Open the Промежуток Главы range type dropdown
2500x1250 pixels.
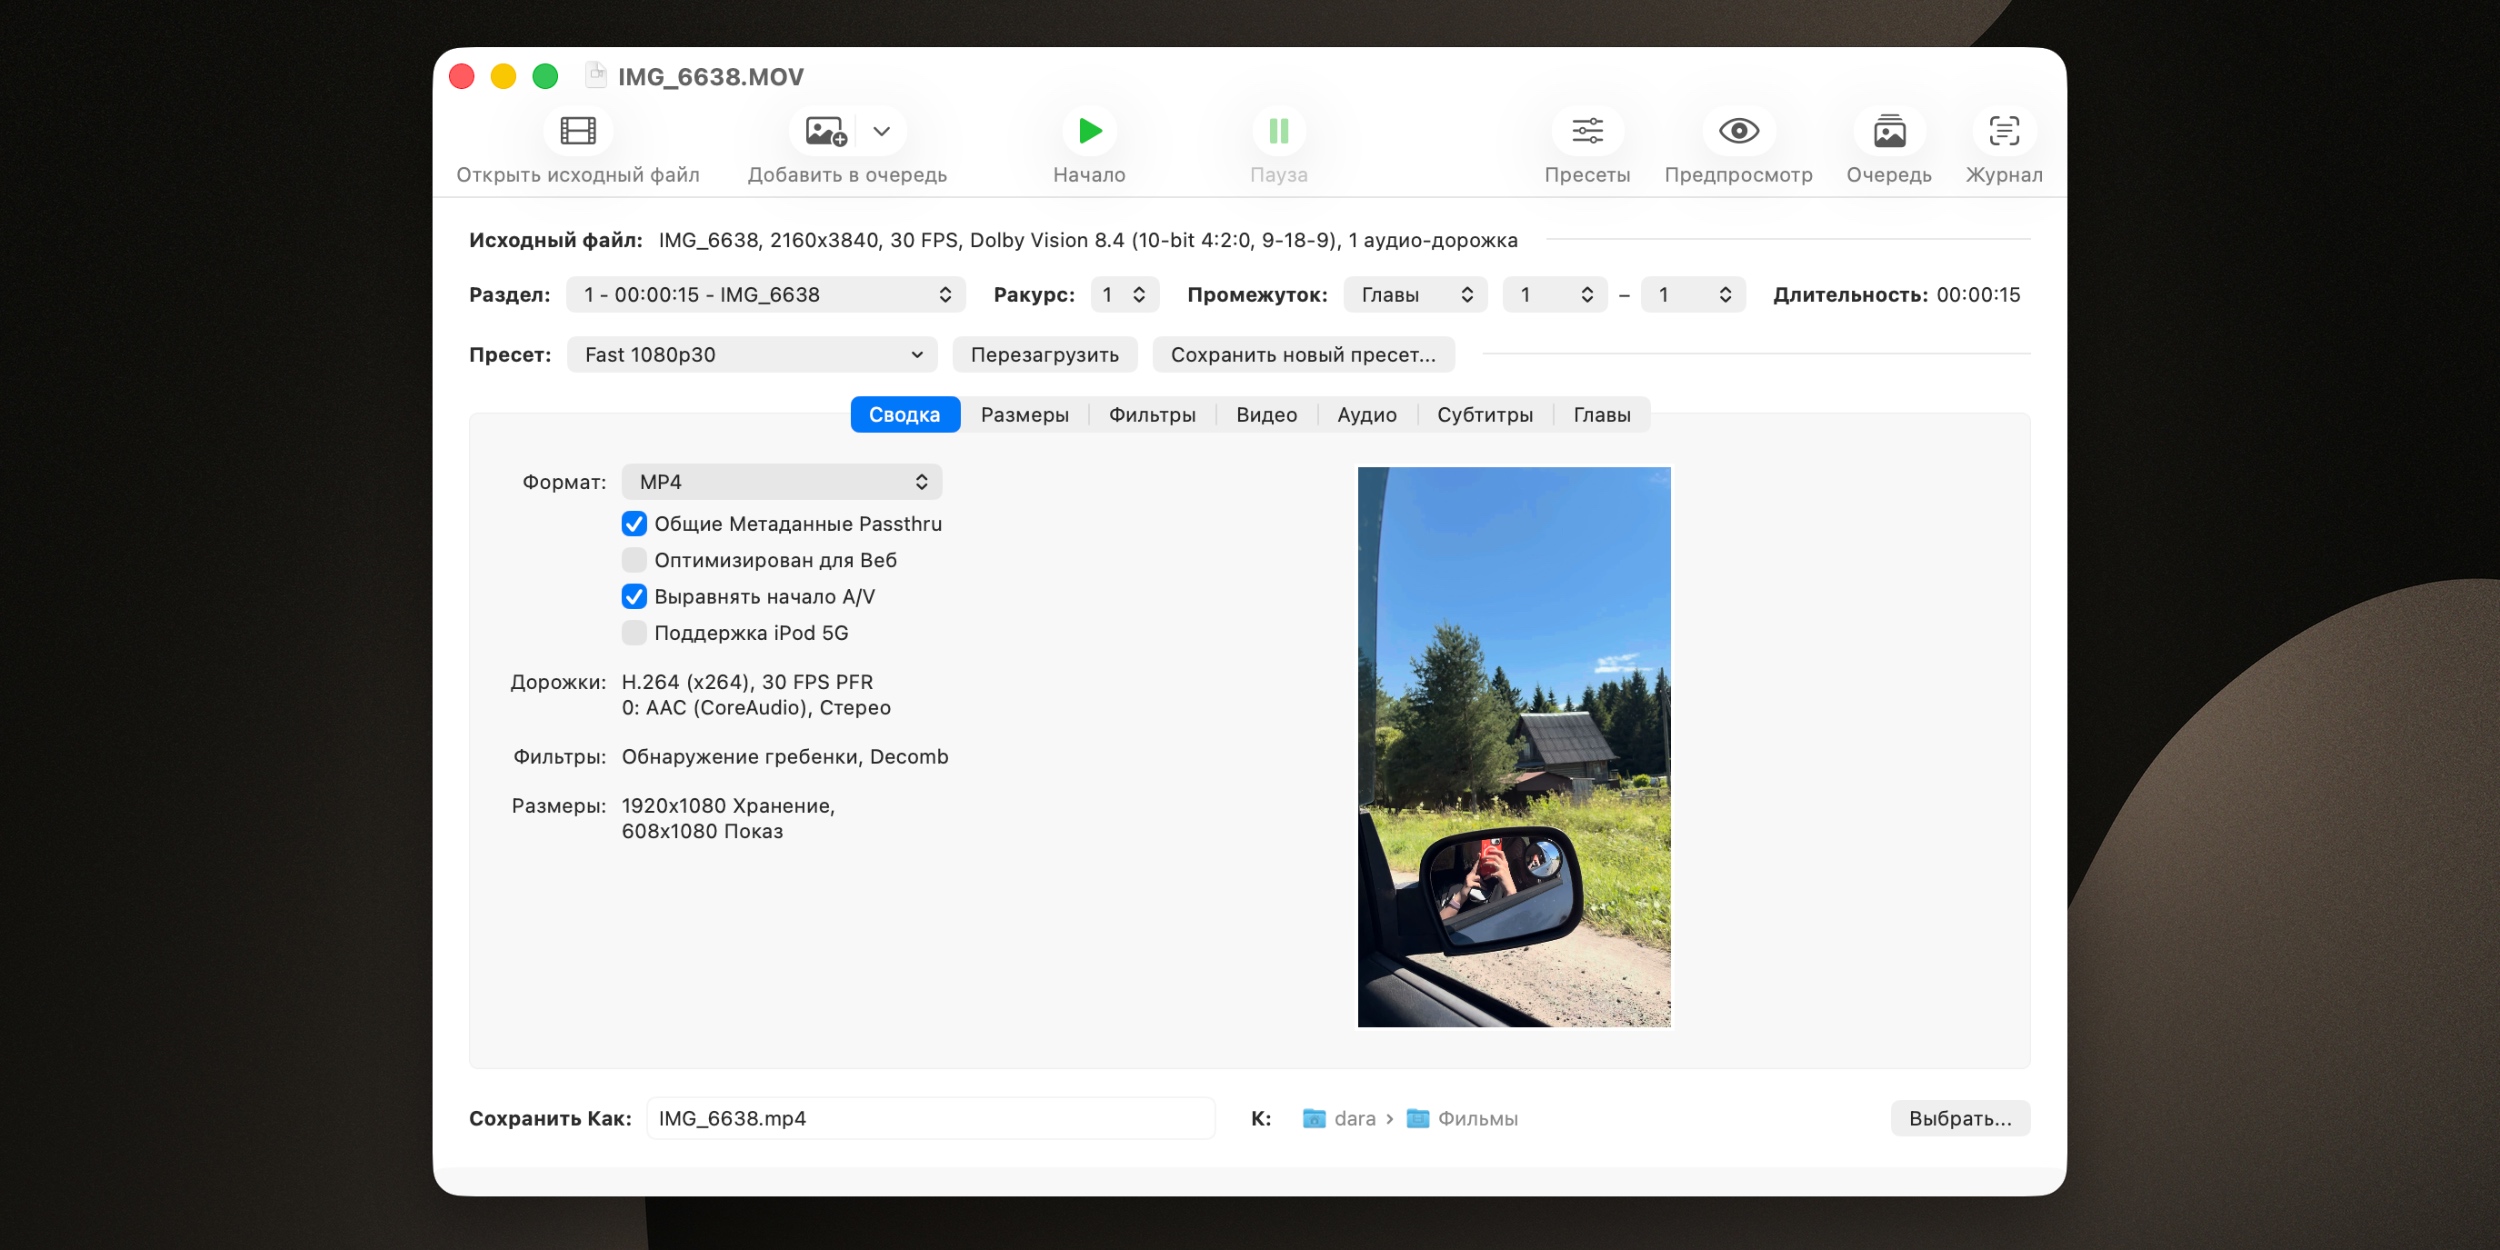pyautogui.click(x=1415, y=295)
